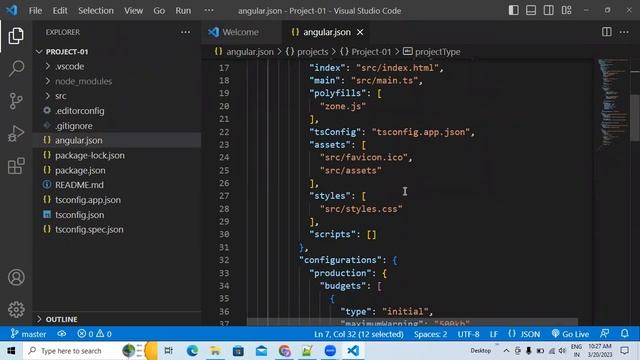640x360 pixels.
Task: Click projectType breadcrumb
Action: 432,52
